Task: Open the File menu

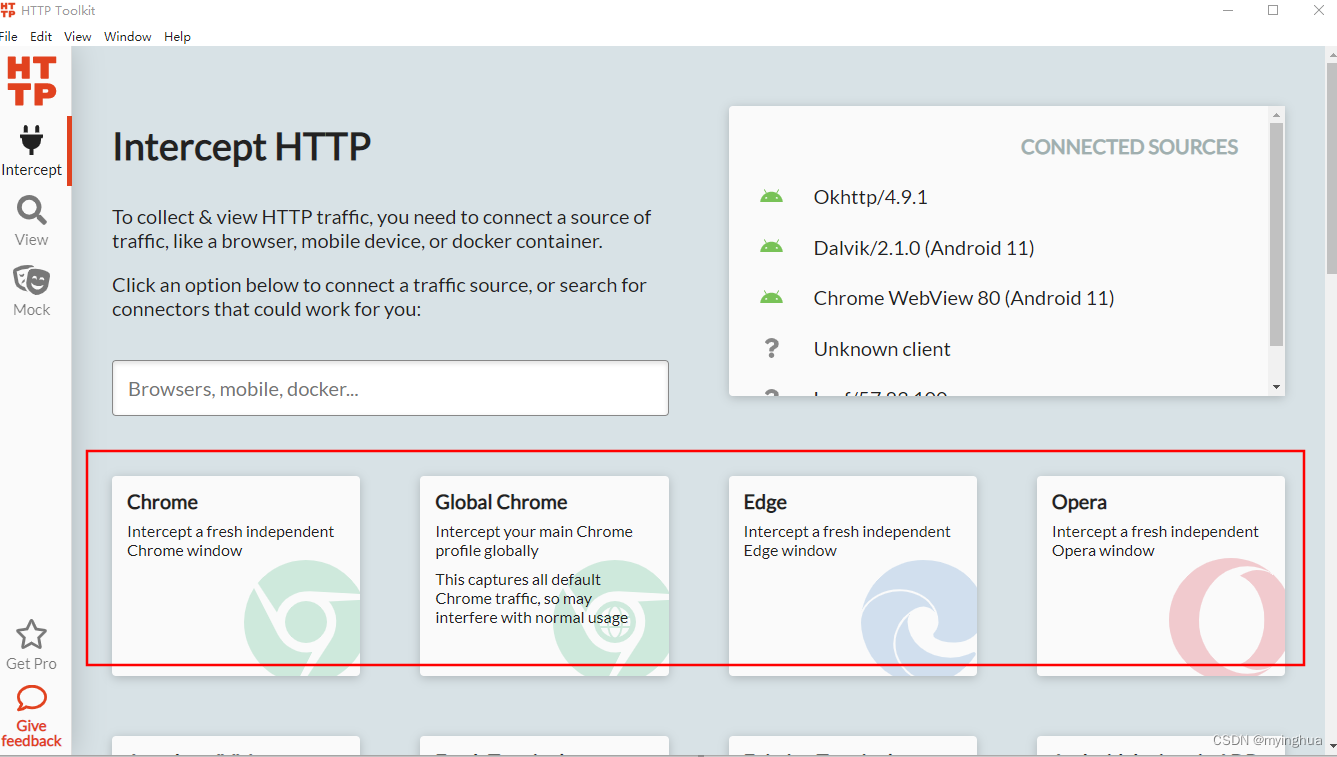Action: [x=9, y=37]
